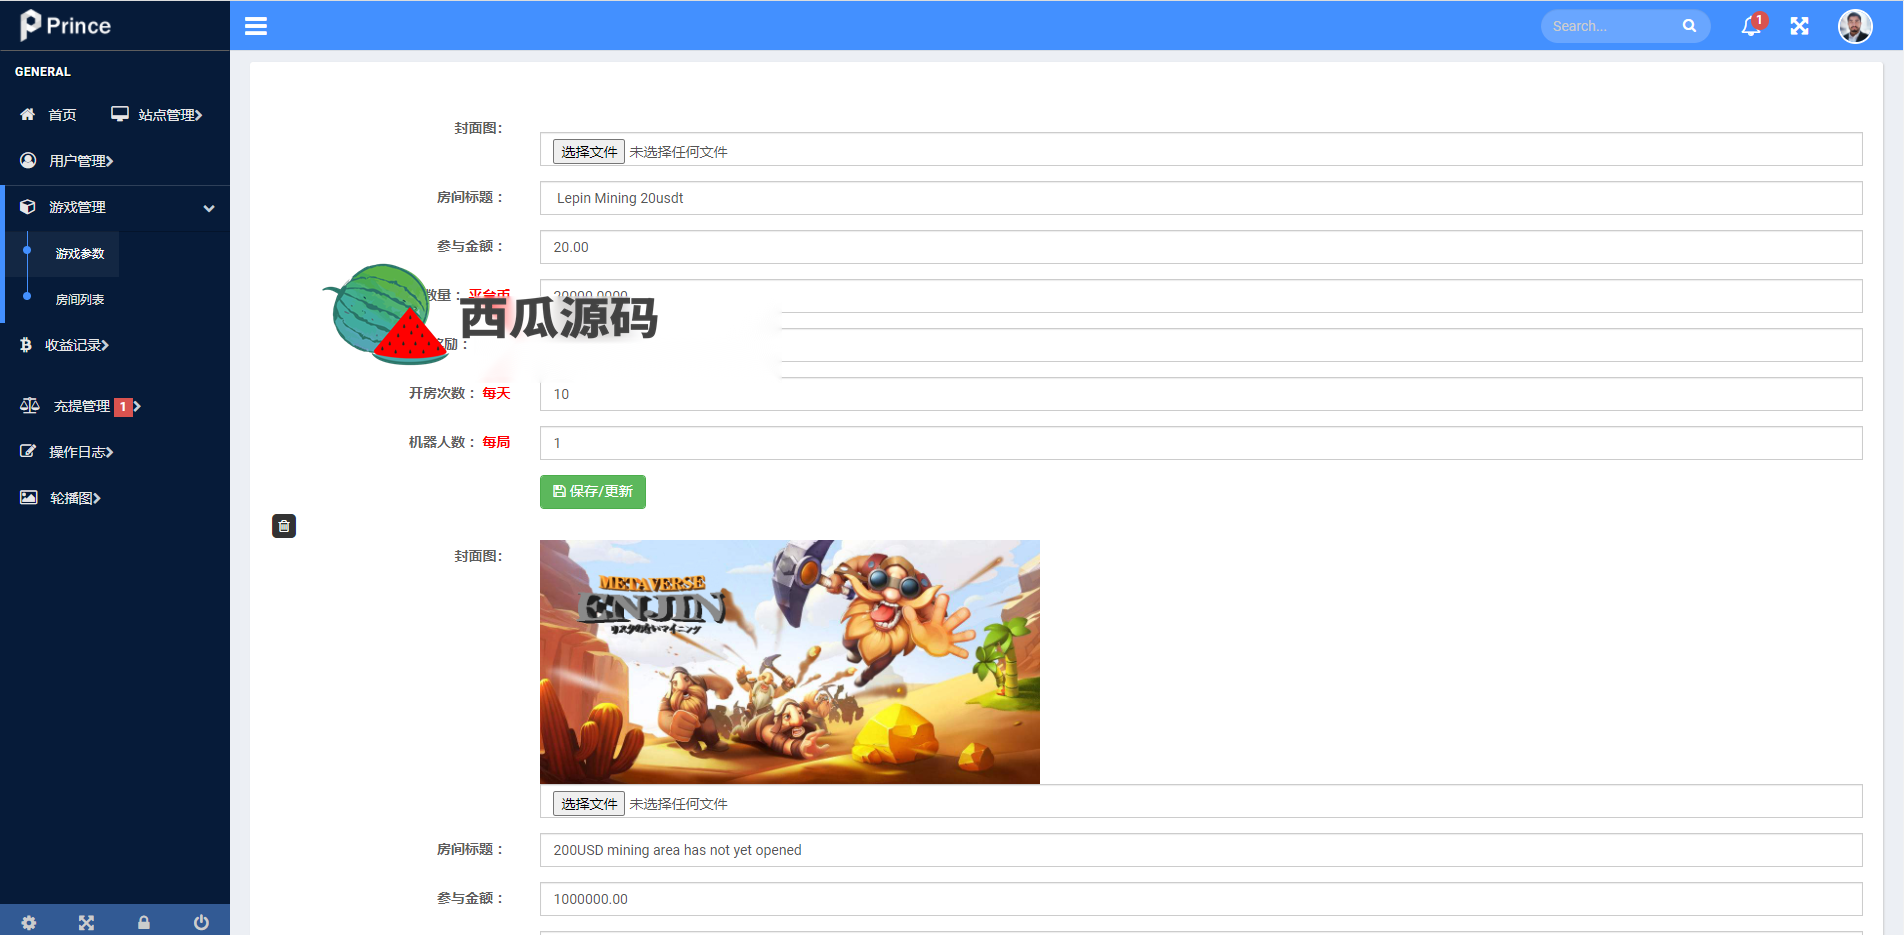This screenshot has width=1904, height=935.
Task: Click the Enjin Metaverse cover image
Action: click(x=790, y=662)
